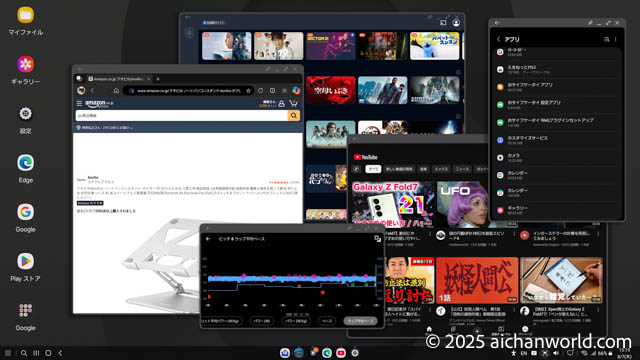Click the taskbar home button
640x360 pixels.
pyautogui.click(x=48, y=353)
